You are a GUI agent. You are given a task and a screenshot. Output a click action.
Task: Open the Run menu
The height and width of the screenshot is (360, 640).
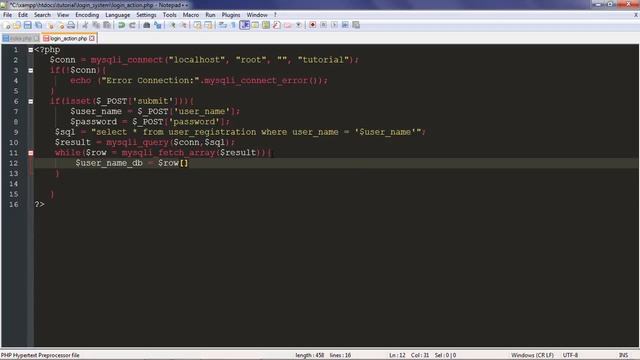(210, 15)
